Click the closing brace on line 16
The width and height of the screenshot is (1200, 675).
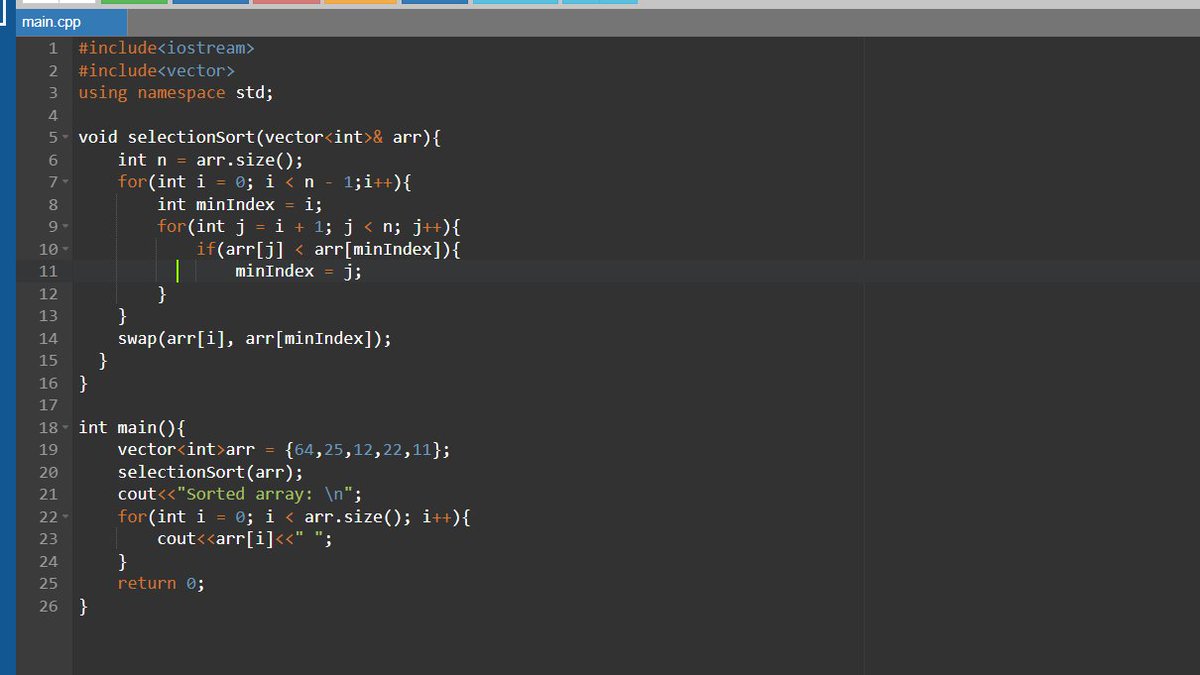[x=83, y=383]
